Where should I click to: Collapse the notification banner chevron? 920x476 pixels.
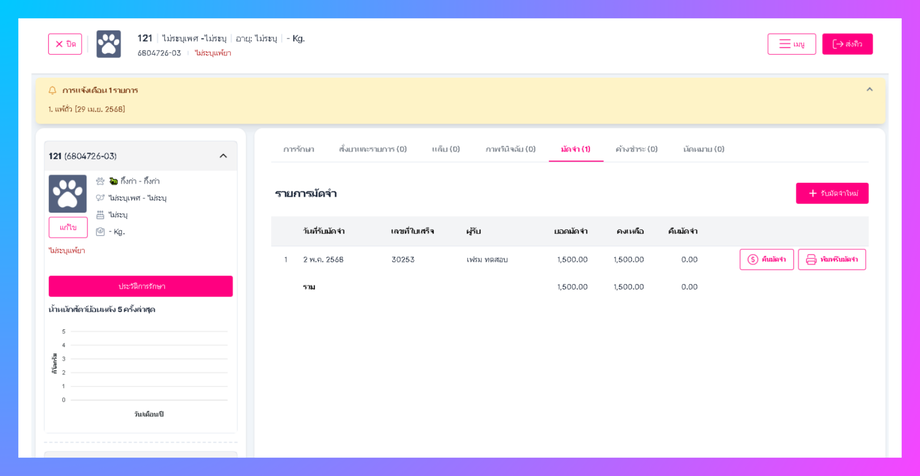870,90
